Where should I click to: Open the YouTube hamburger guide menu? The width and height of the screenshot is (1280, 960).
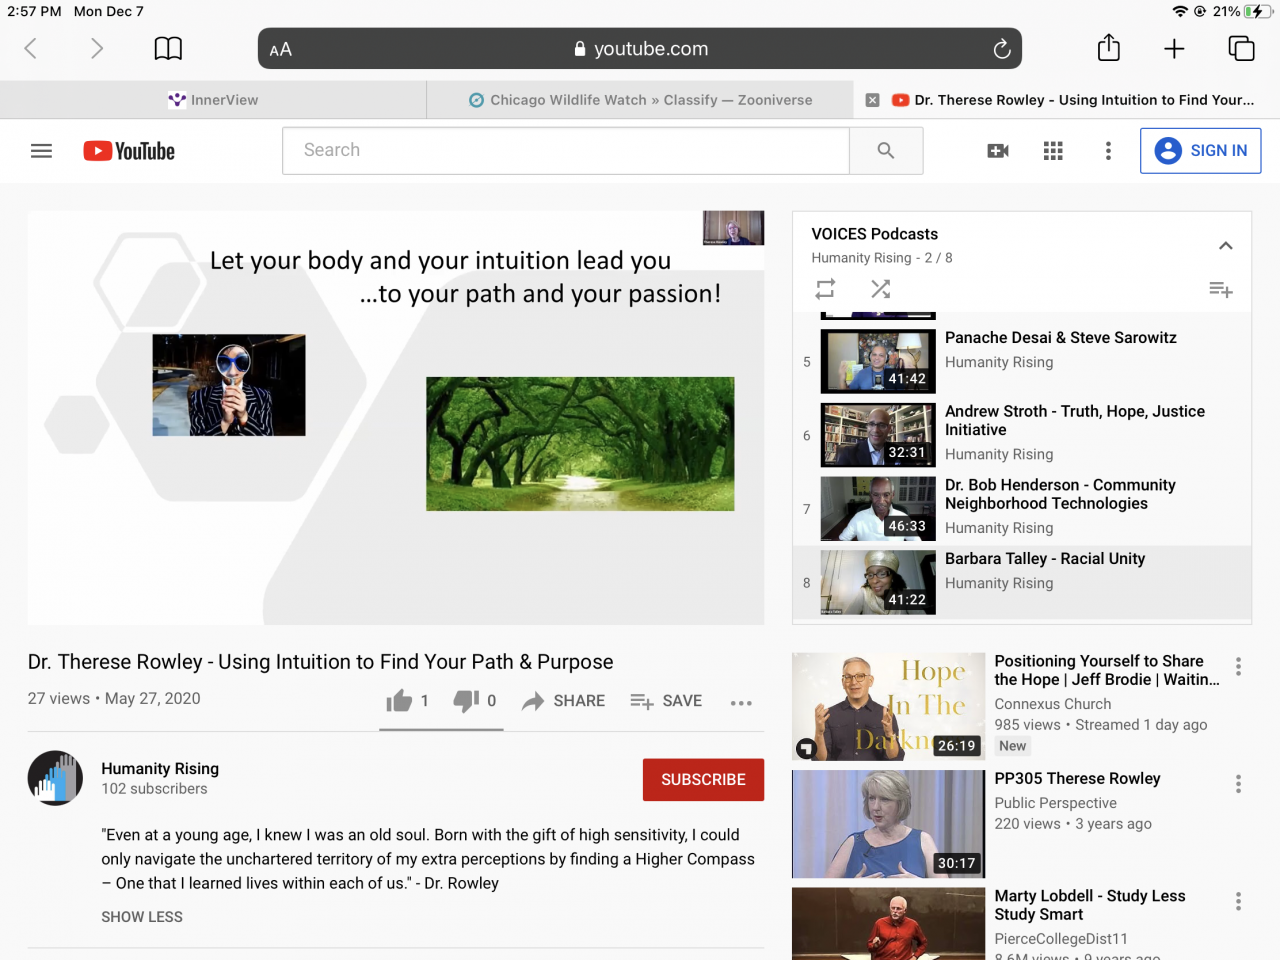click(x=41, y=151)
